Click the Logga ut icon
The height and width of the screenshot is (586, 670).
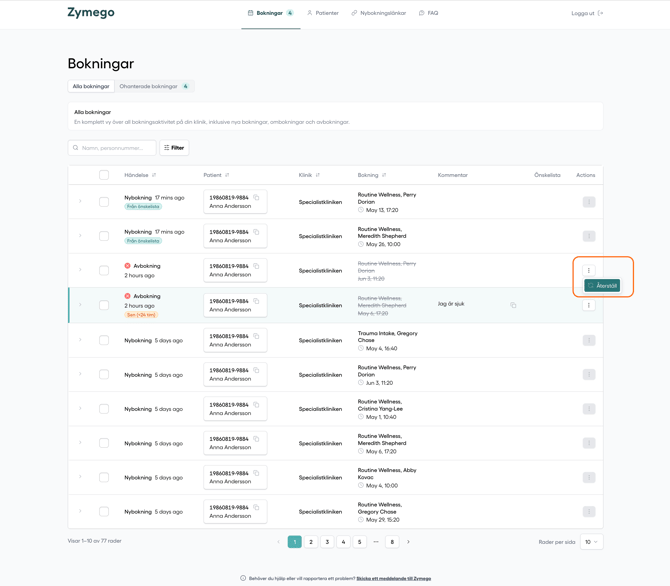600,13
